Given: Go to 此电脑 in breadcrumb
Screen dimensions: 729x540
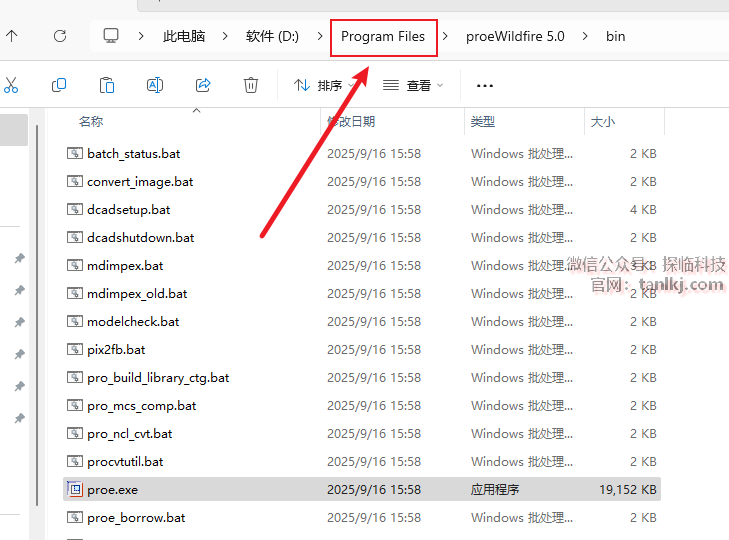Looking at the screenshot, I should 184,36.
